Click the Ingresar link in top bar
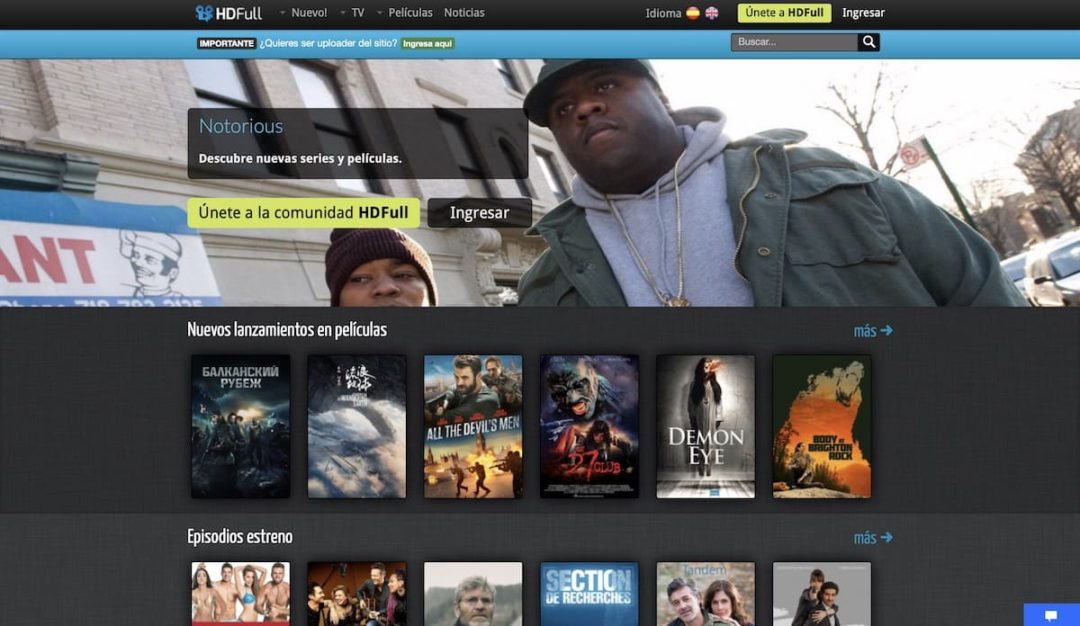Image resolution: width=1080 pixels, height=626 pixels. pos(863,12)
